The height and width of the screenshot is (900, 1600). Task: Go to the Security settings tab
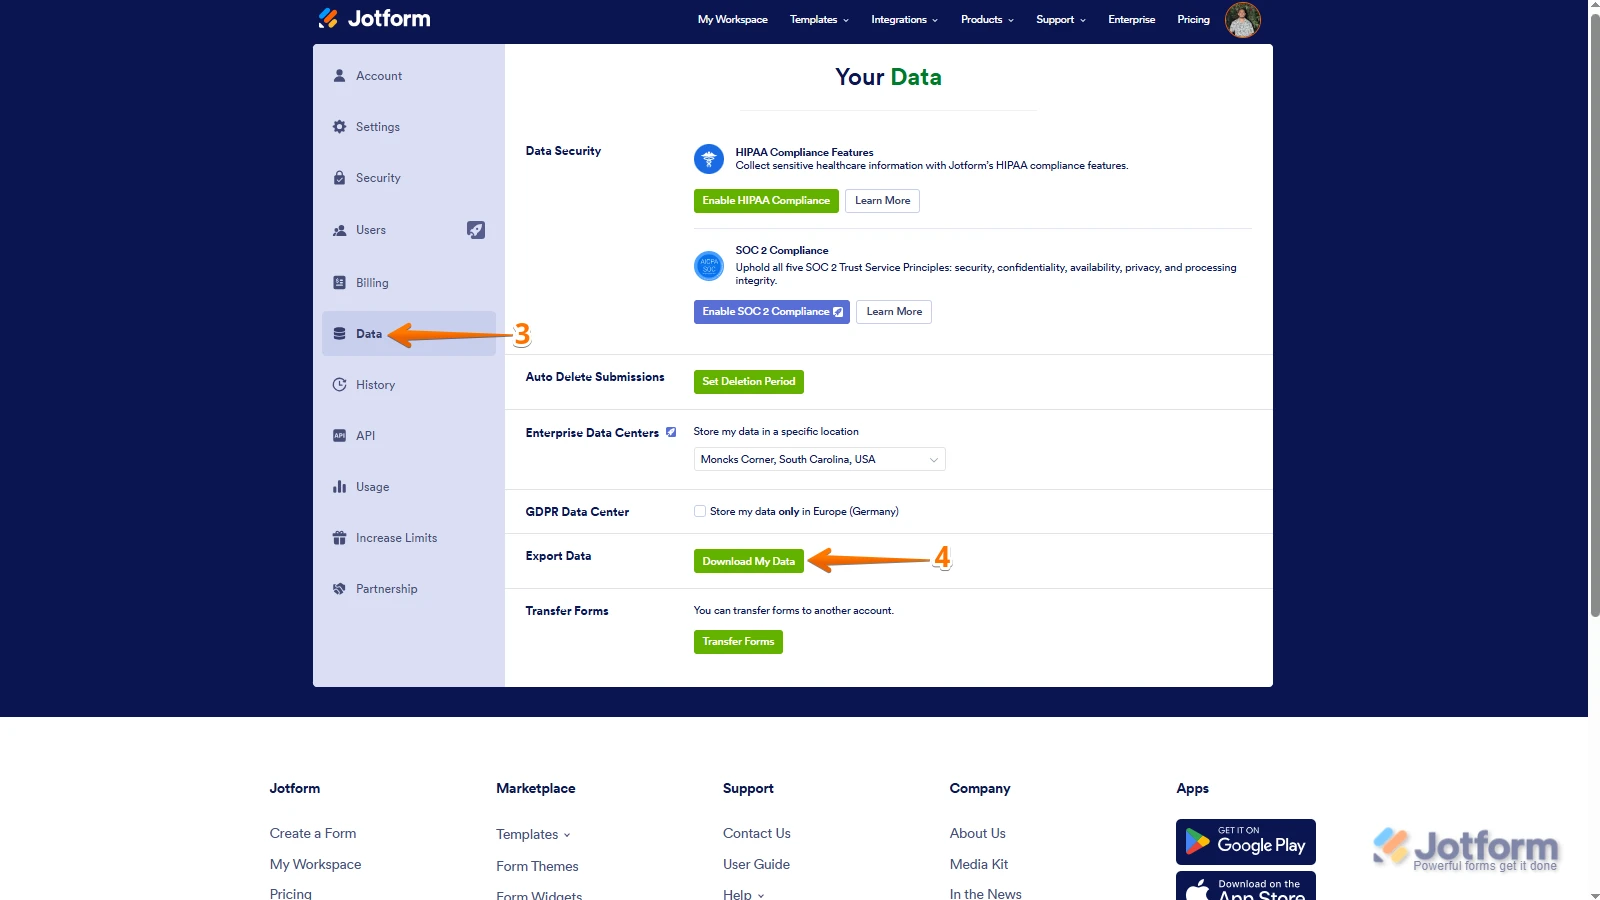(378, 178)
